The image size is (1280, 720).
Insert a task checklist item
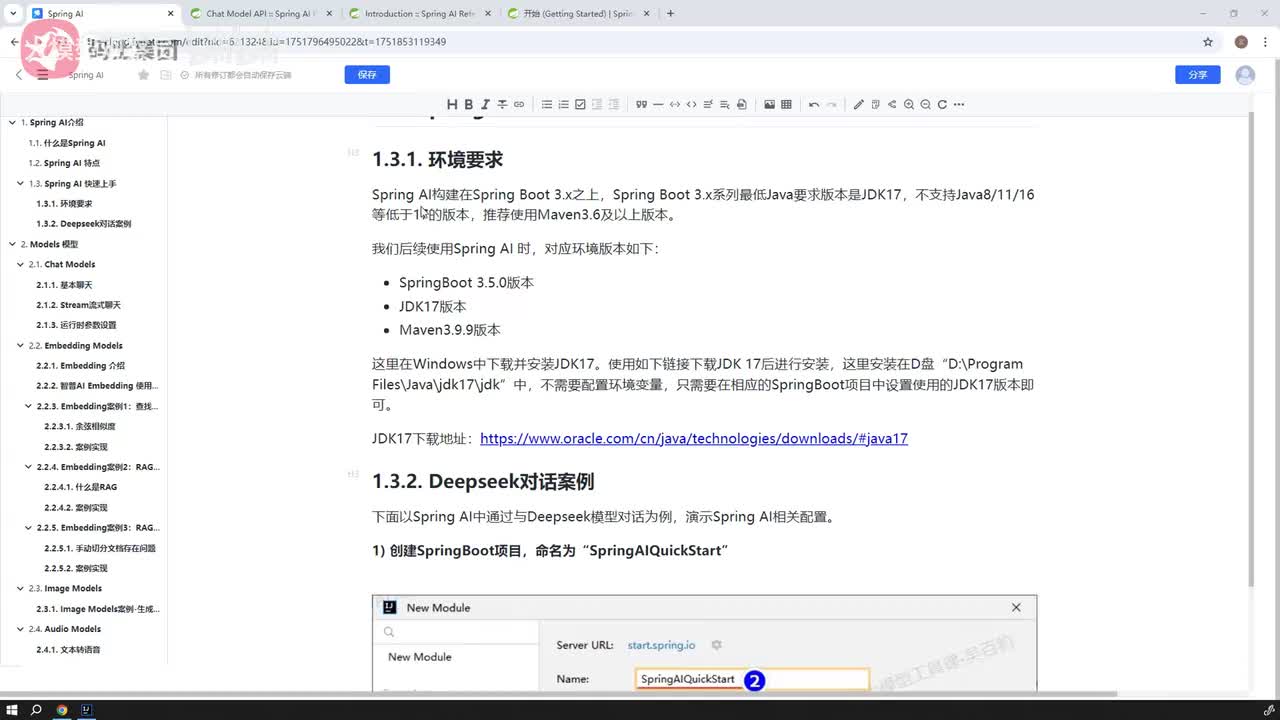[x=580, y=104]
